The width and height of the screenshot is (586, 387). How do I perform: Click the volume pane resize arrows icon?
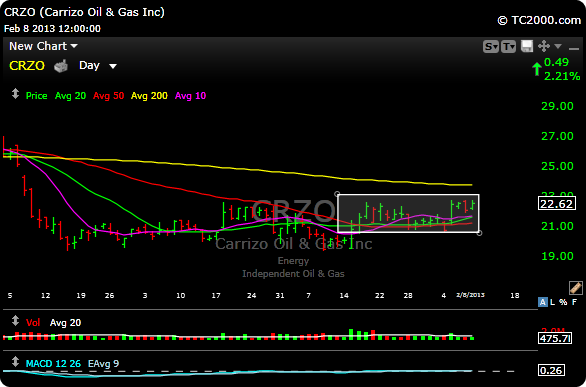15,321
